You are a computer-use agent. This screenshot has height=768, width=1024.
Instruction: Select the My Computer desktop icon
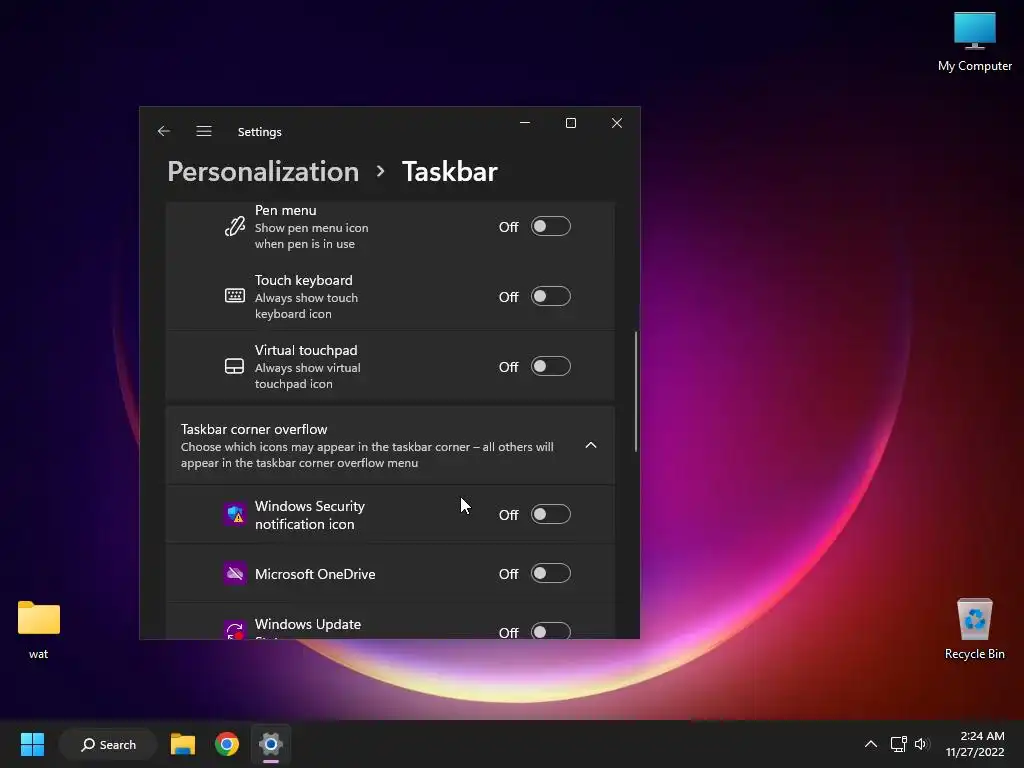(974, 42)
